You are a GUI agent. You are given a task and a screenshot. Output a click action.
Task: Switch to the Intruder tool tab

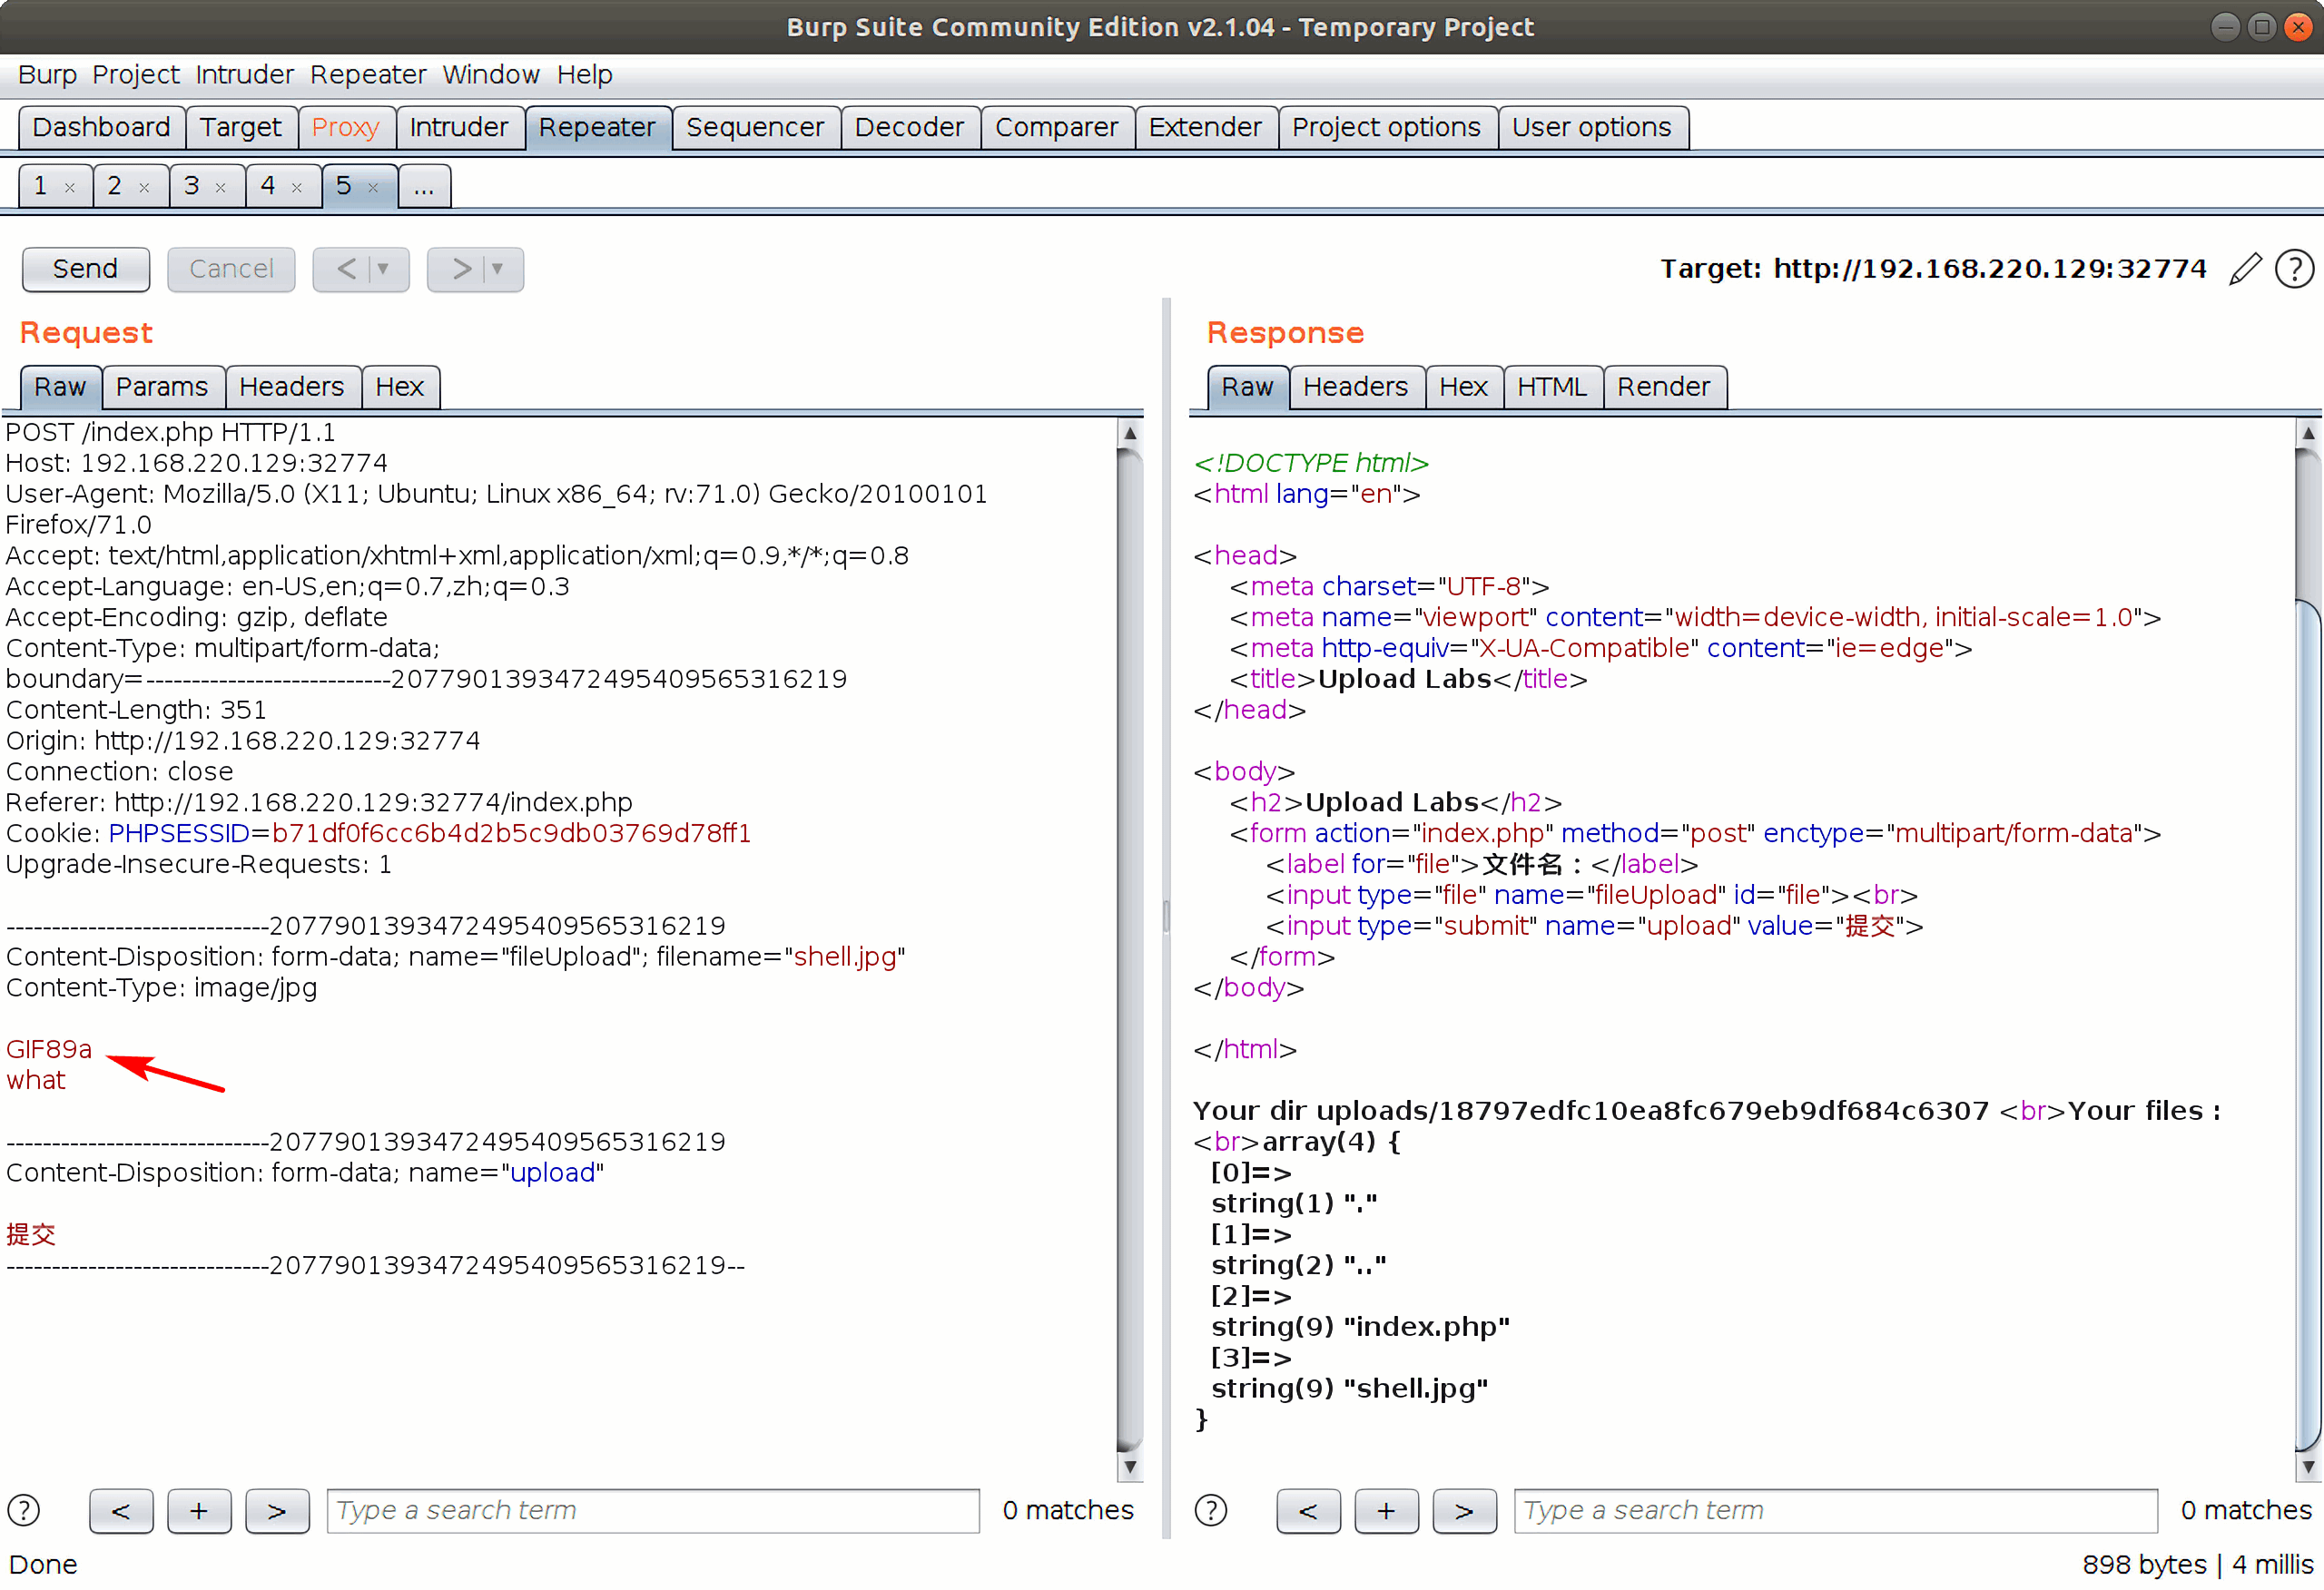(x=459, y=128)
